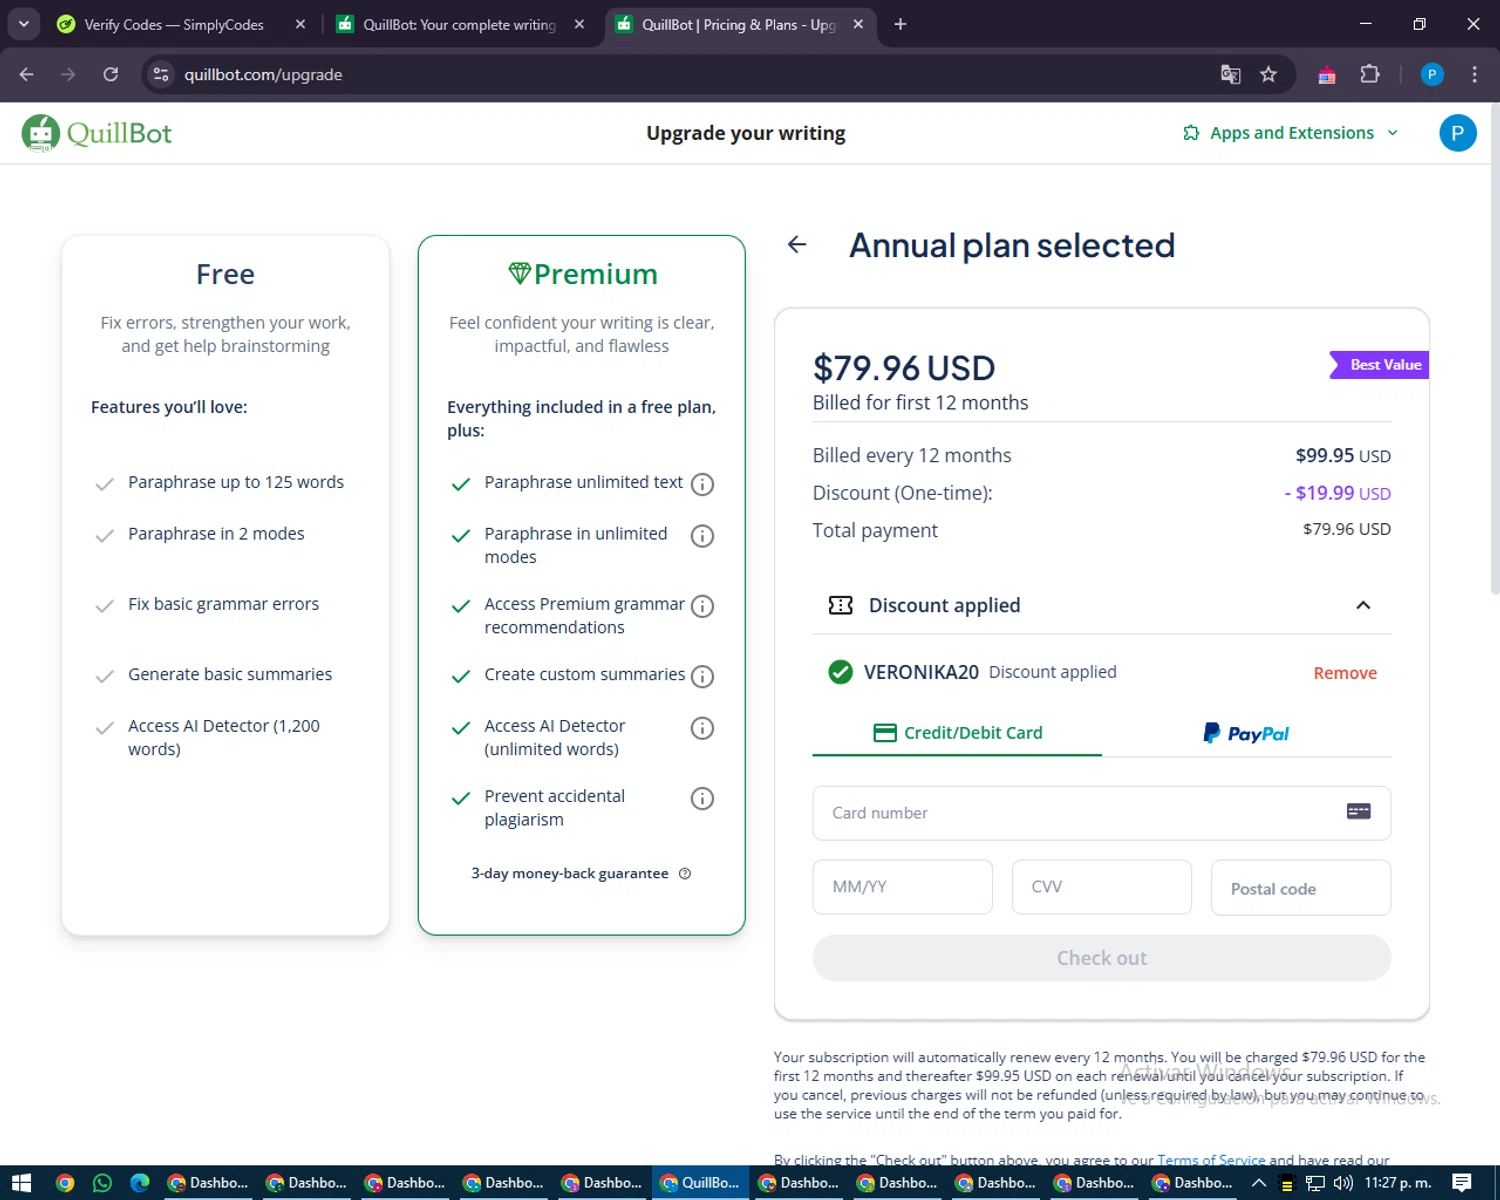Open Windows Start menu
The width and height of the screenshot is (1500, 1200).
(x=21, y=1183)
